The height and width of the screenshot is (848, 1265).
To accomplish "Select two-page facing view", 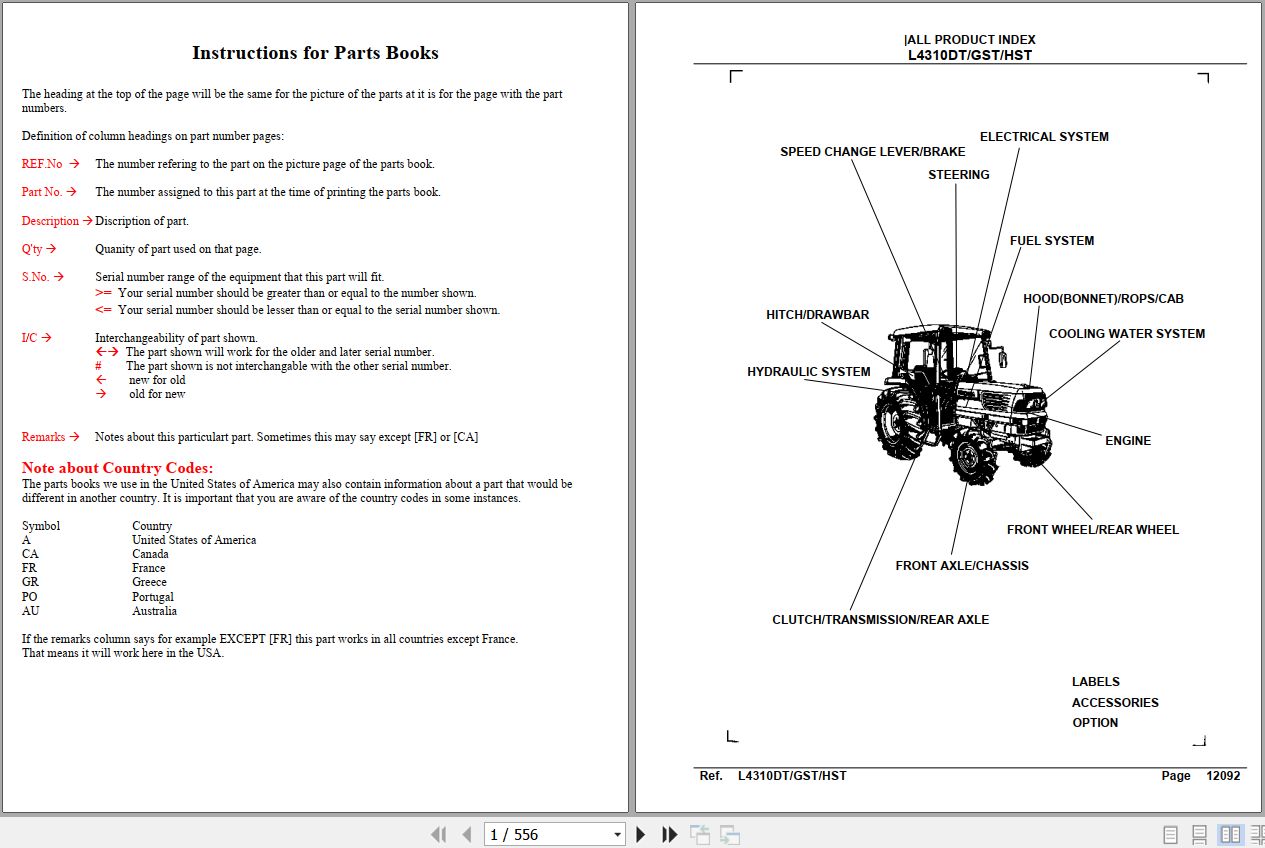I will 1230,834.
